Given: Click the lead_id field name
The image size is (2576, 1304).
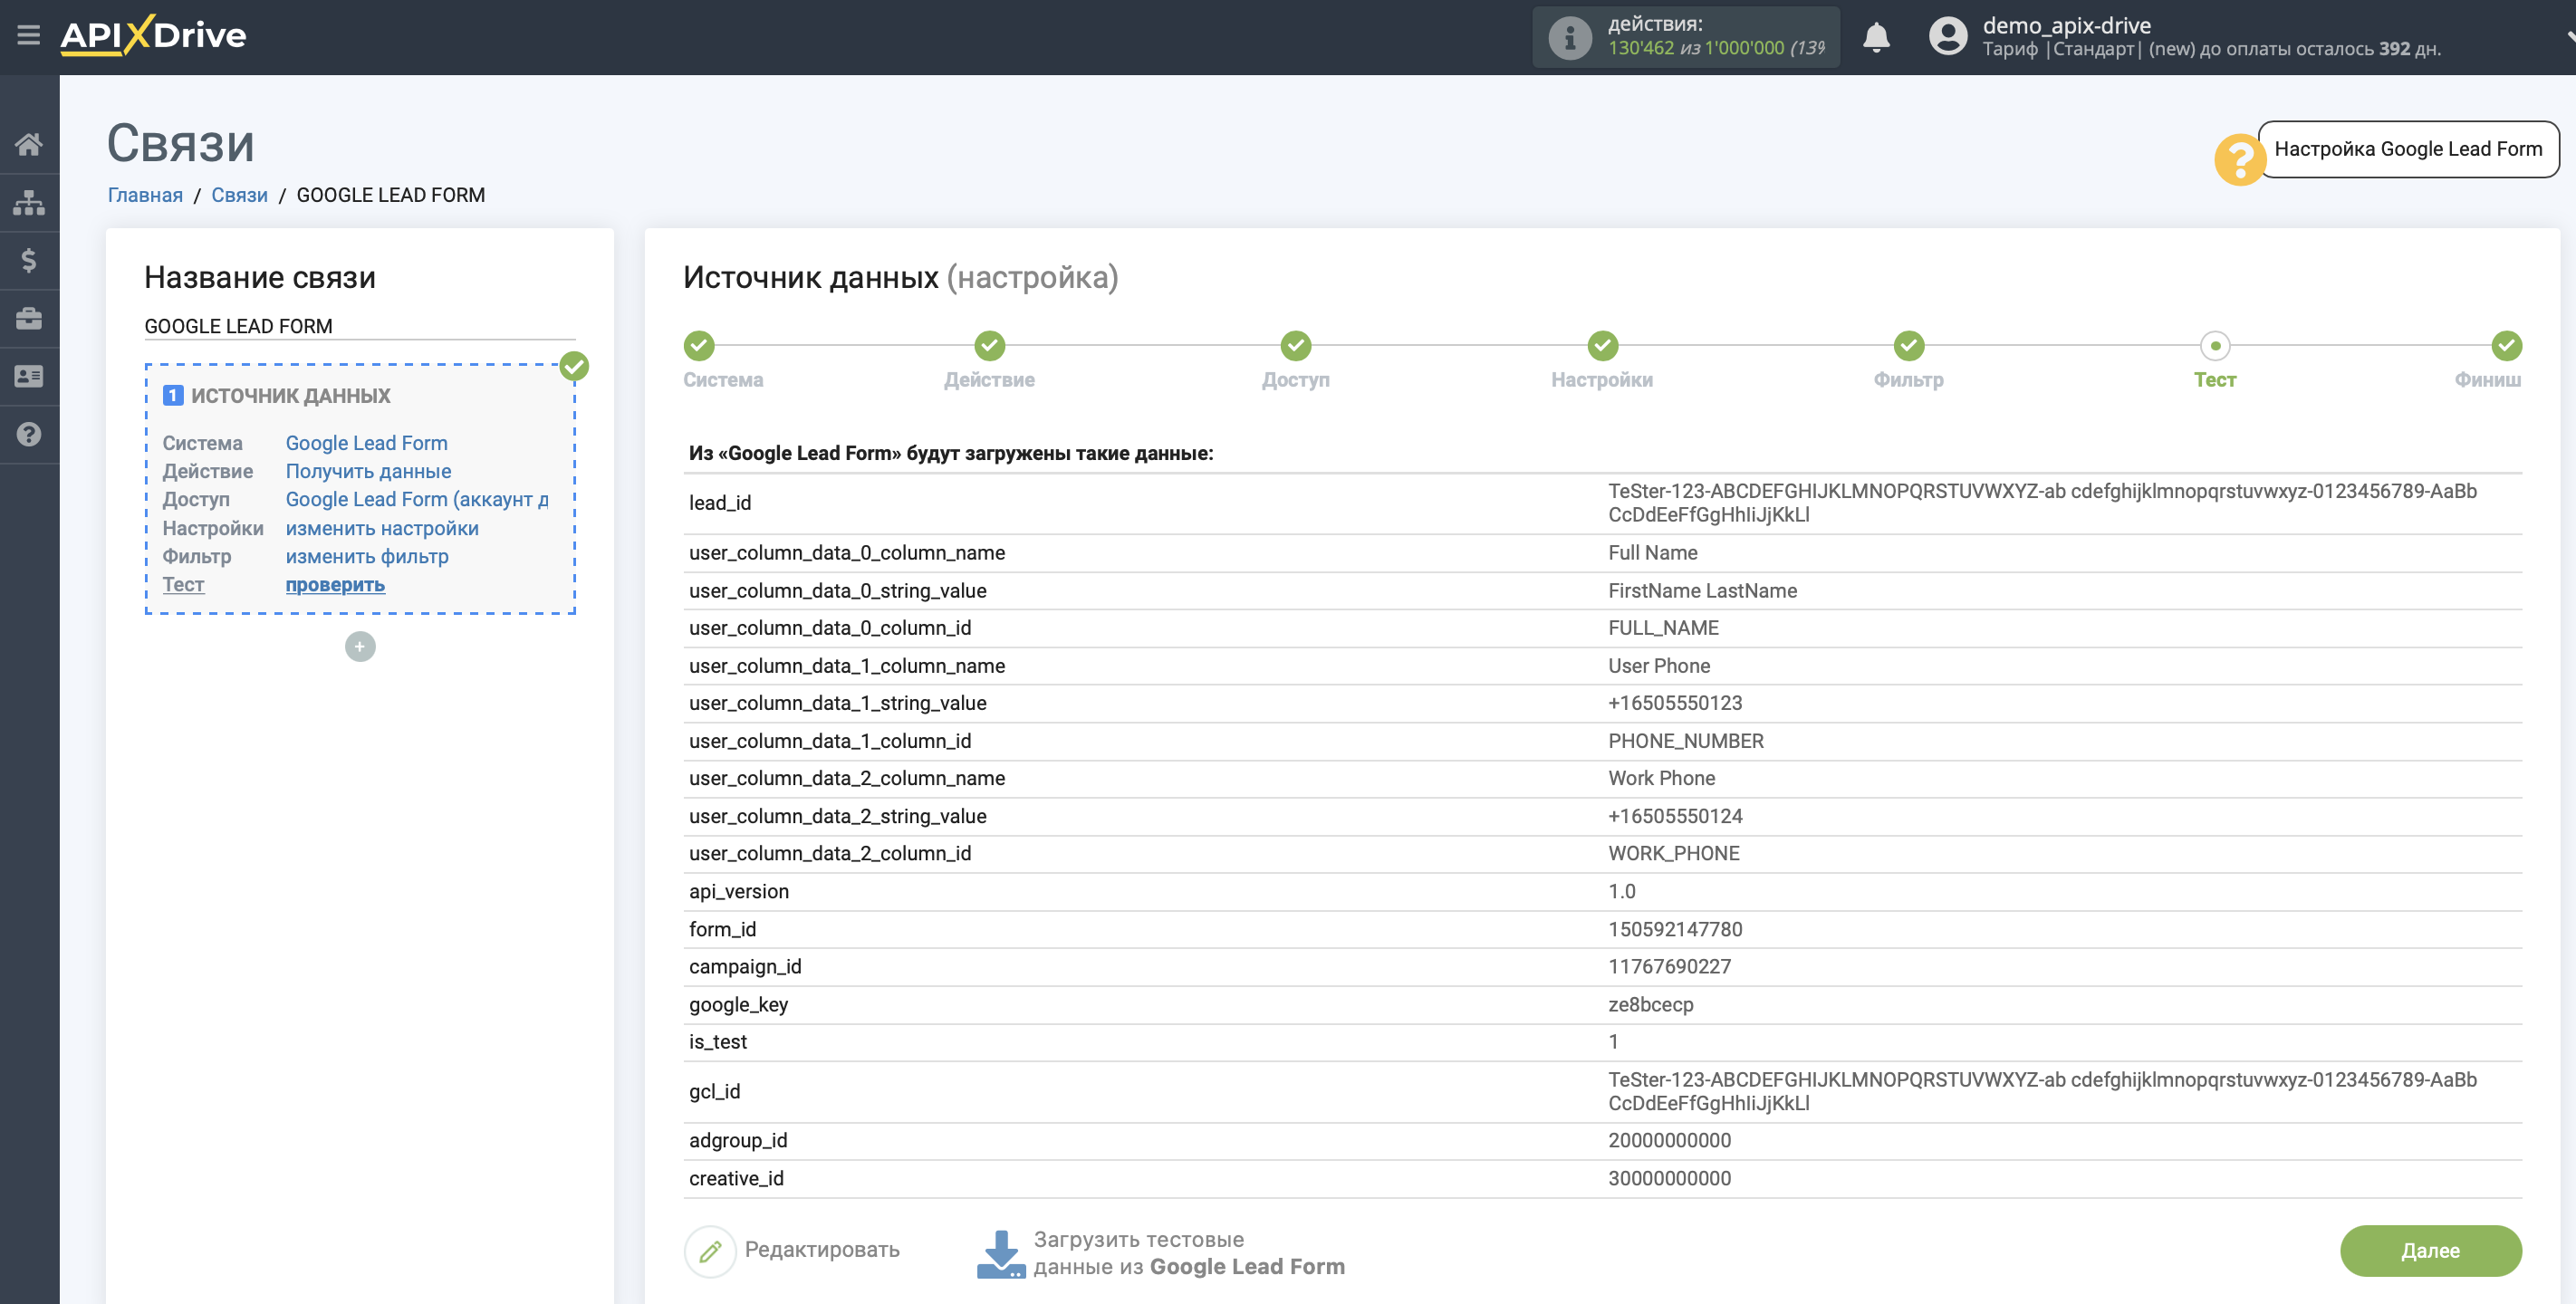Looking at the screenshot, I should click(x=719, y=503).
